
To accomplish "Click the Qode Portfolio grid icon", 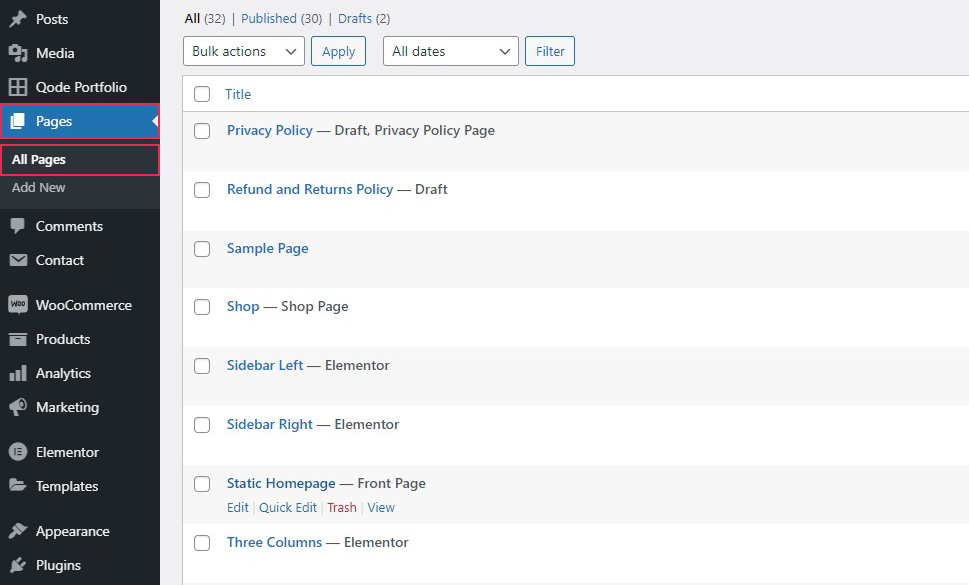I will click(18, 87).
